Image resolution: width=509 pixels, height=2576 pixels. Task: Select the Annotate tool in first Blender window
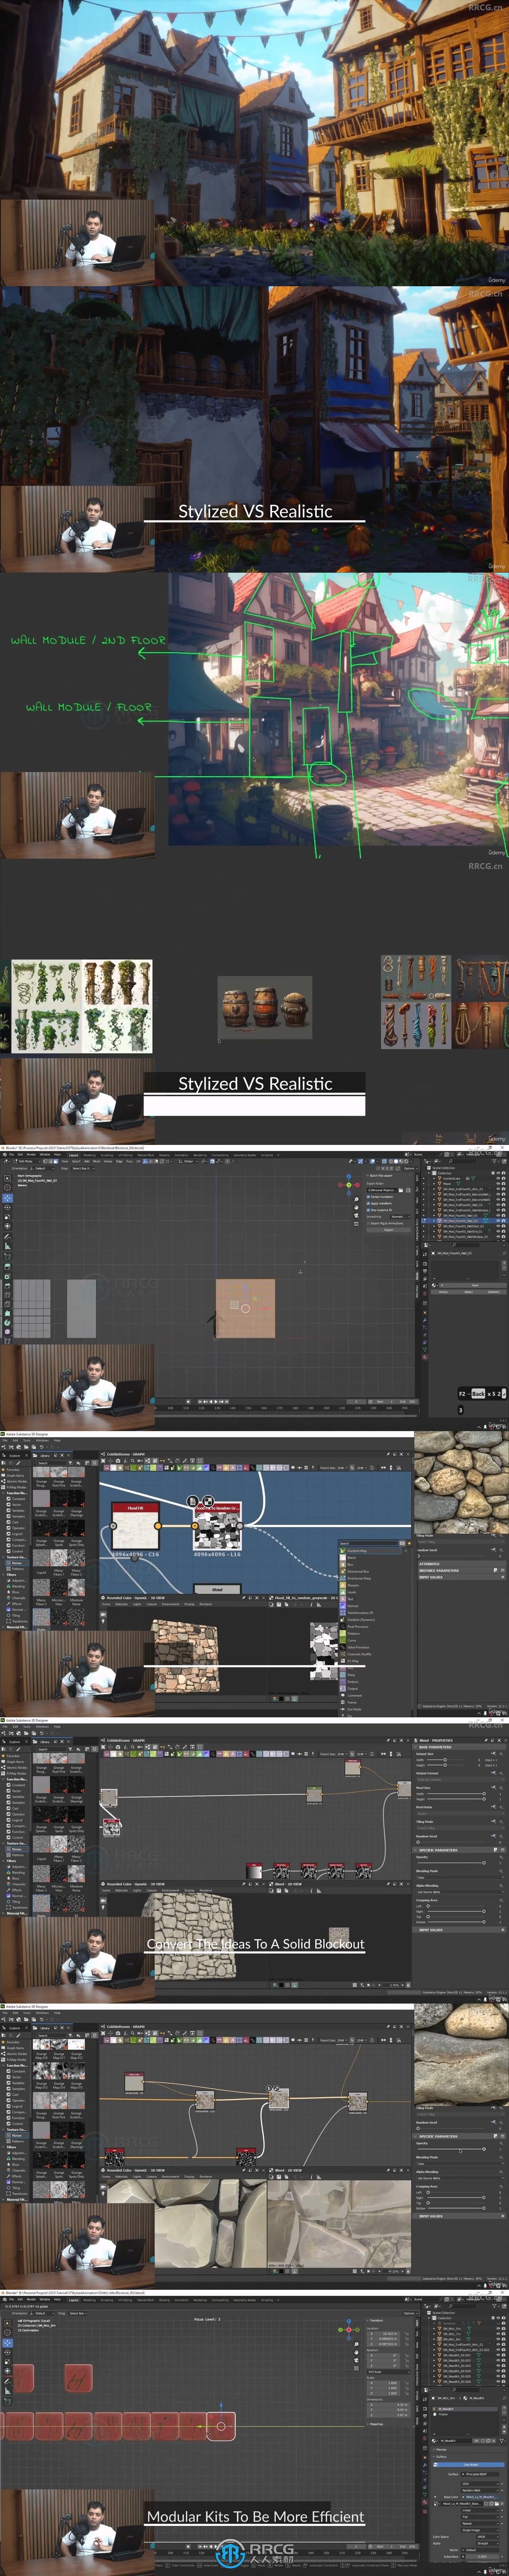(8, 1237)
